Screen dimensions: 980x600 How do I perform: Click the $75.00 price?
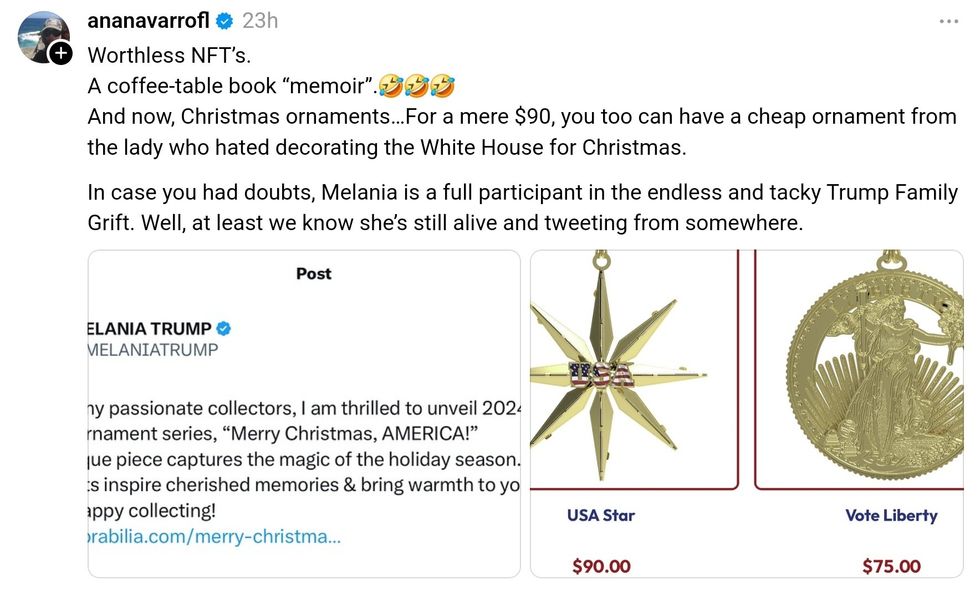point(891,566)
